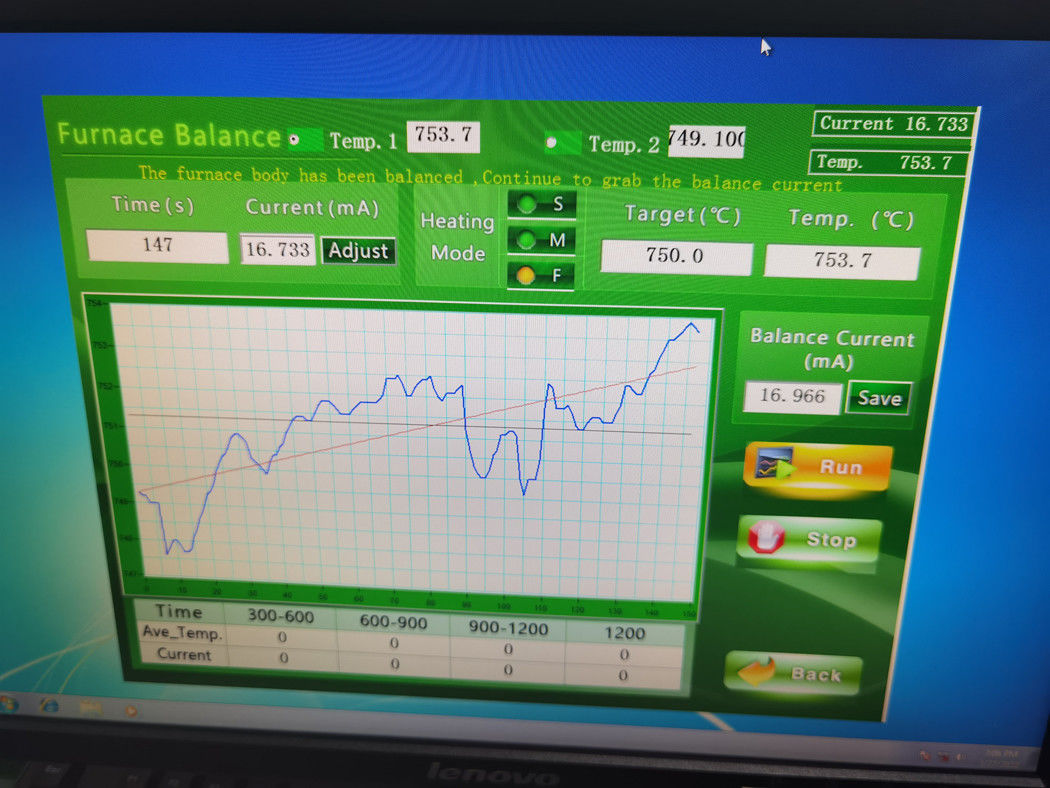Open the File Explorer taskbar icon
1050x788 pixels.
[90, 708]
